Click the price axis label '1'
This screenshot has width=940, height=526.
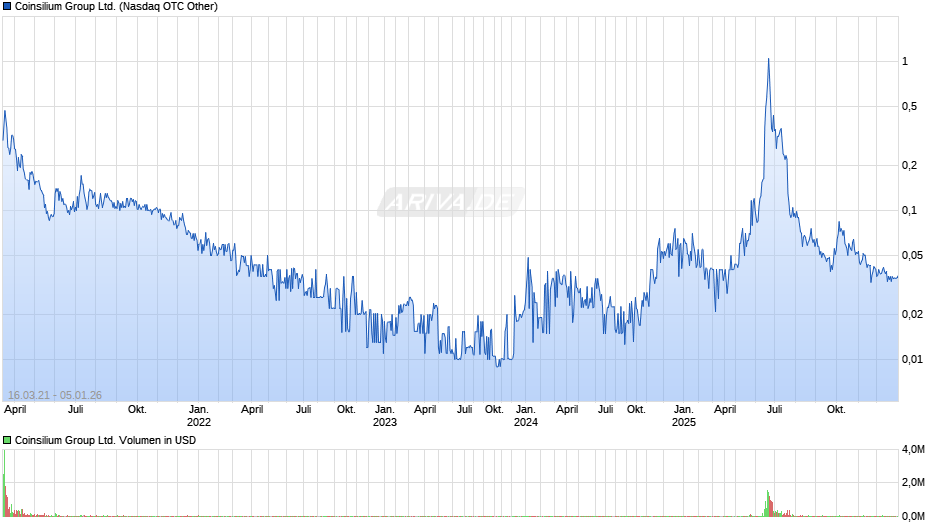(x=905, y=61)
